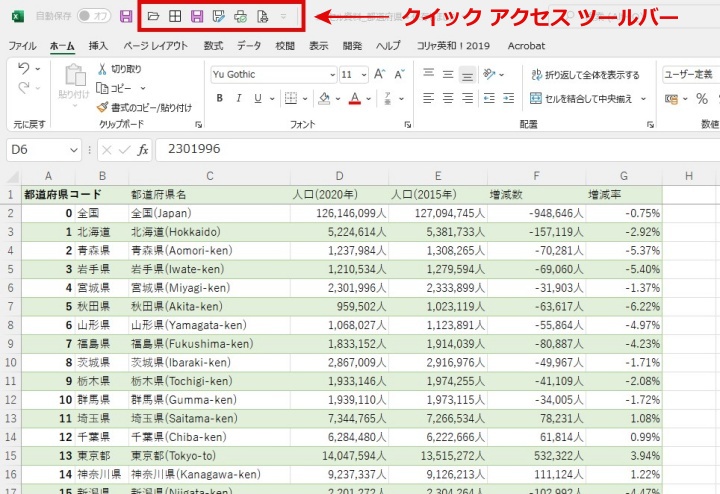Click the accounting number format icon

671,98
